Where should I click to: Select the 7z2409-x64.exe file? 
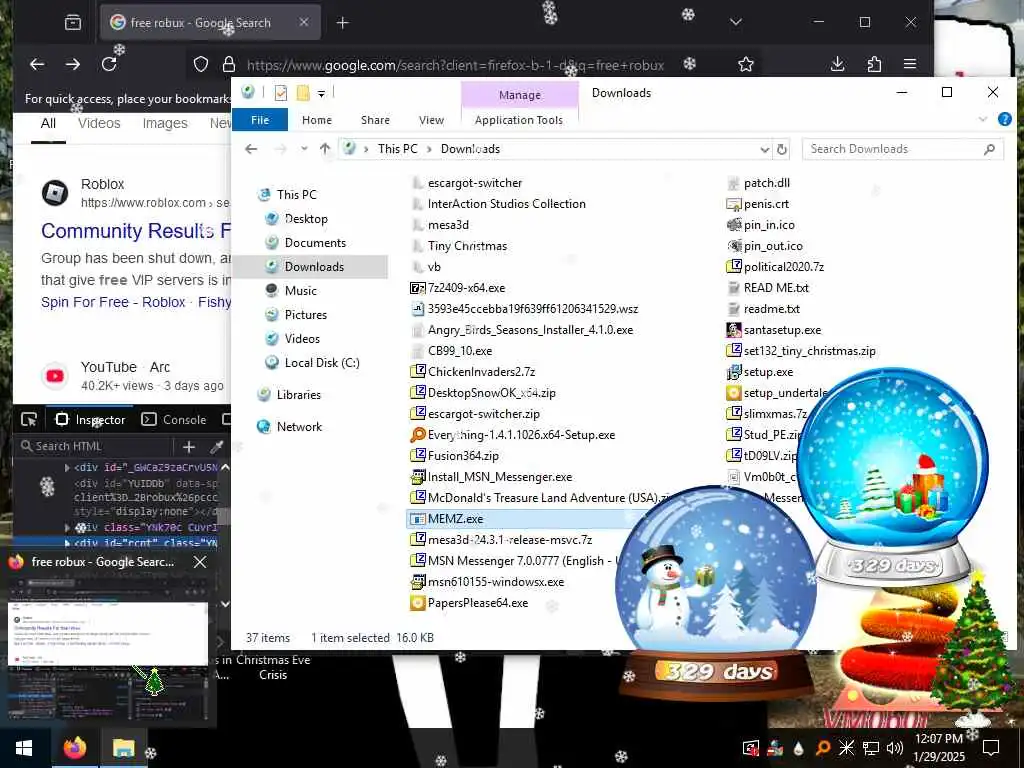point(466,288)
